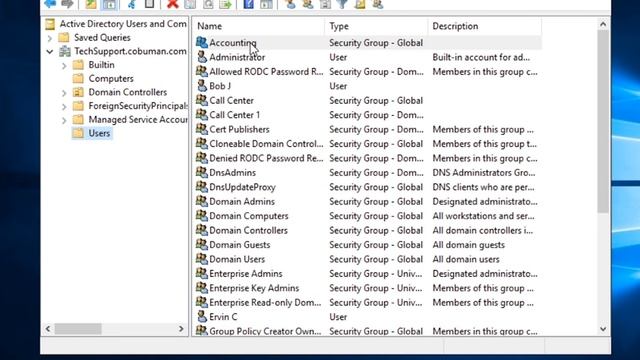Click tree pane horizontal scrollbar thumb
This screenshot has width=640, height=360.
pyautogui.click(x=78, y=329)
